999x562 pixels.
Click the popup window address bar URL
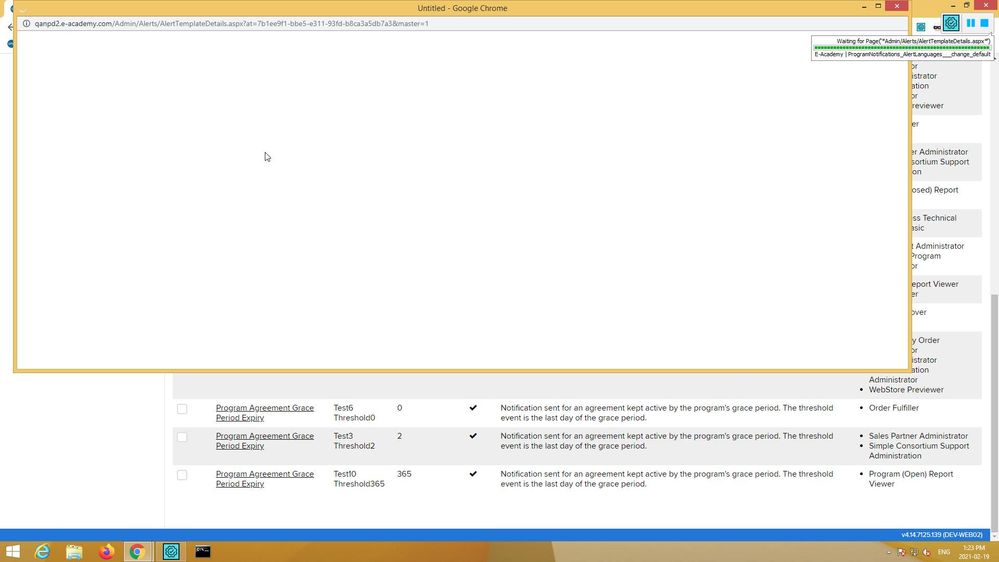click(x=231, y=24)
